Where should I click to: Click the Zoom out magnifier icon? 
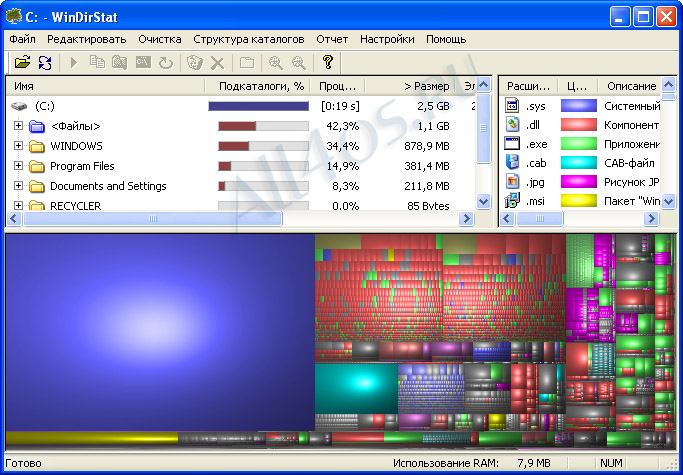pos(298,63)
